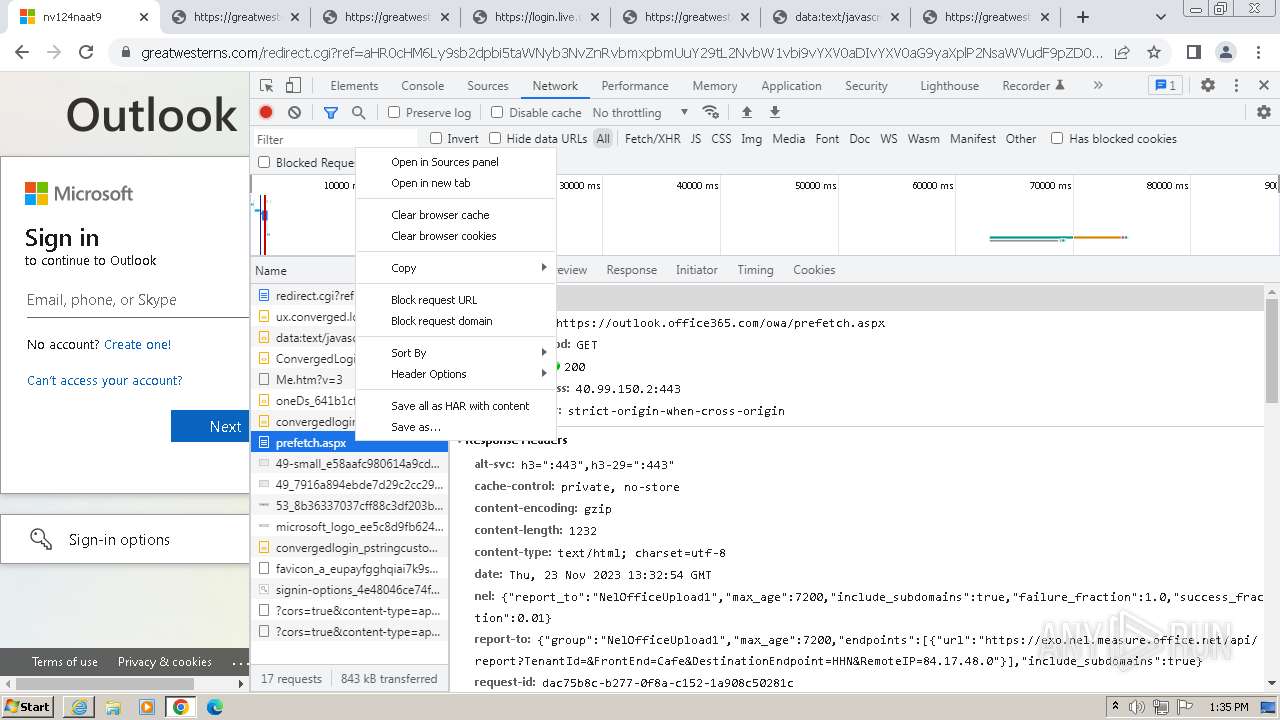Viewport: 1280px width, 720px height.
Task: Open the No throttling dropdown
Action: [x=640, y=113]
